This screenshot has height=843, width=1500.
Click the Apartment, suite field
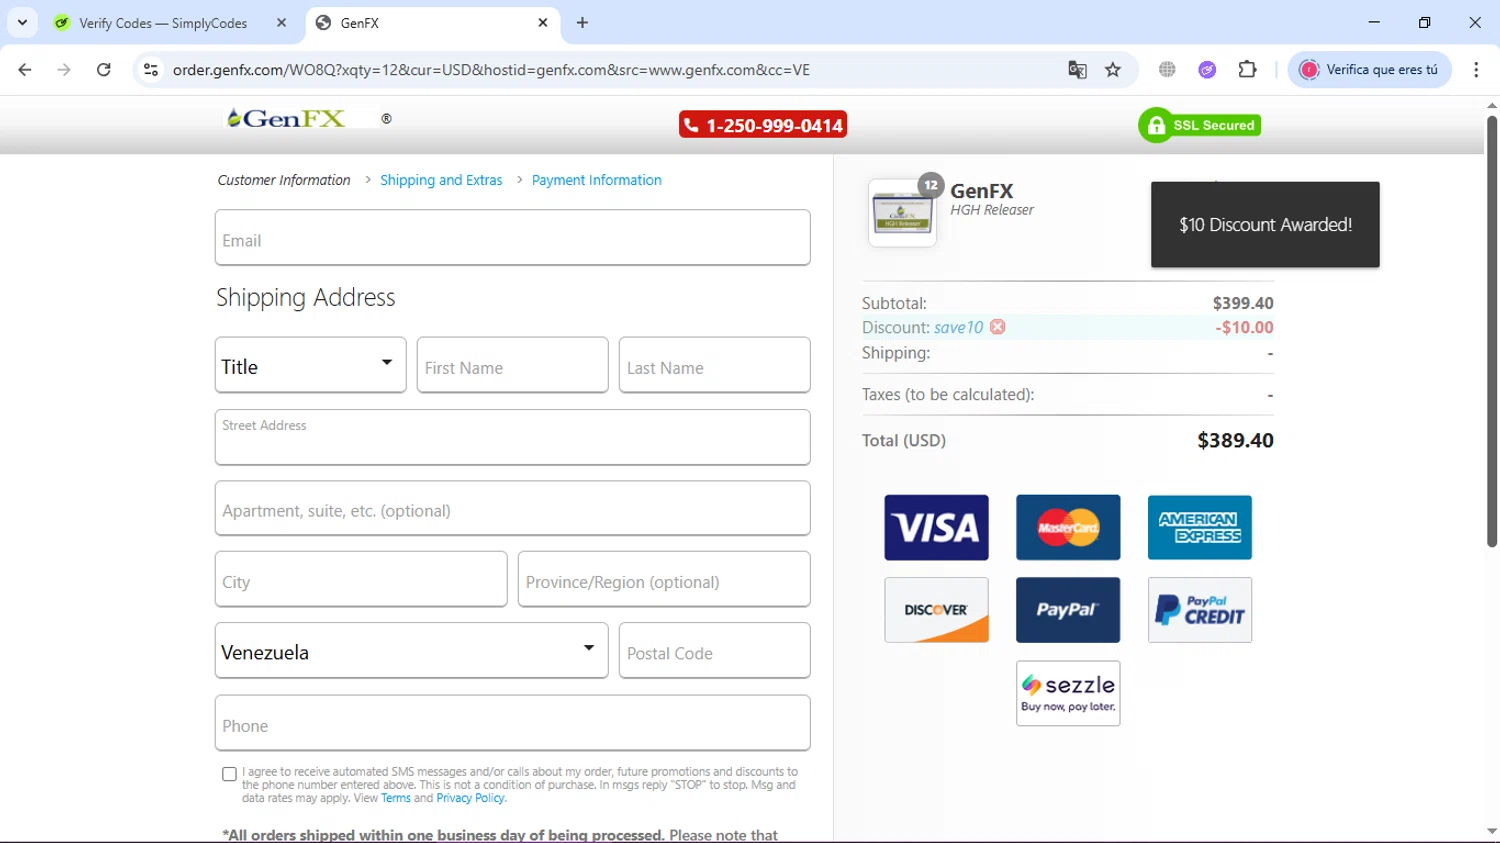click(x=512, y=508)
